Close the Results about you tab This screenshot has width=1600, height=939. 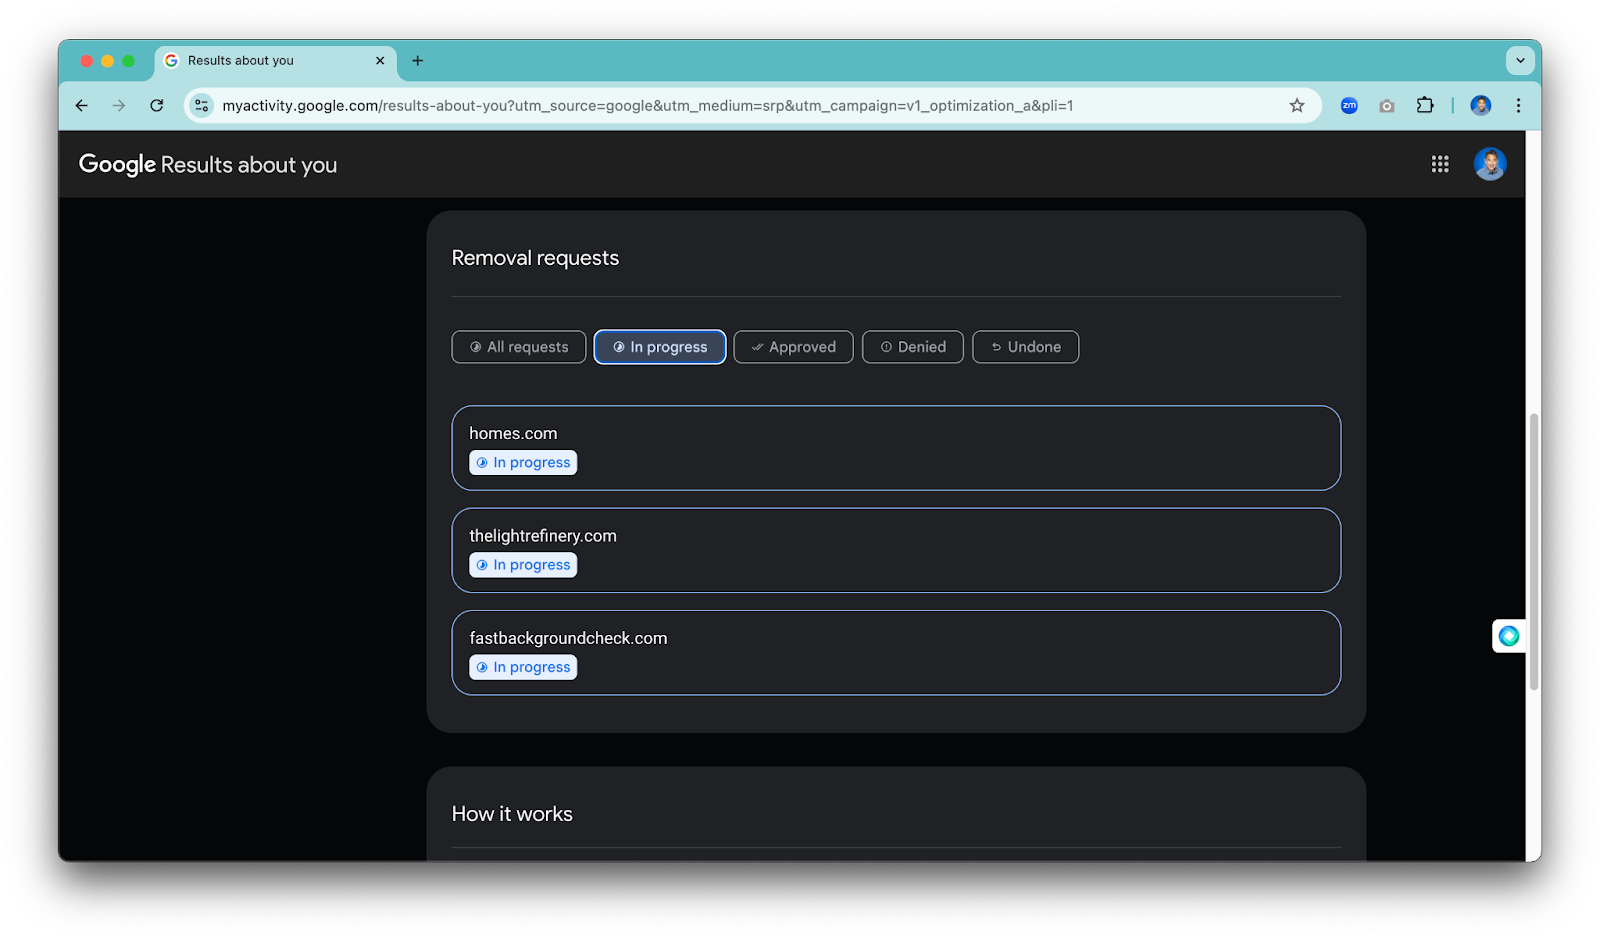380,60
